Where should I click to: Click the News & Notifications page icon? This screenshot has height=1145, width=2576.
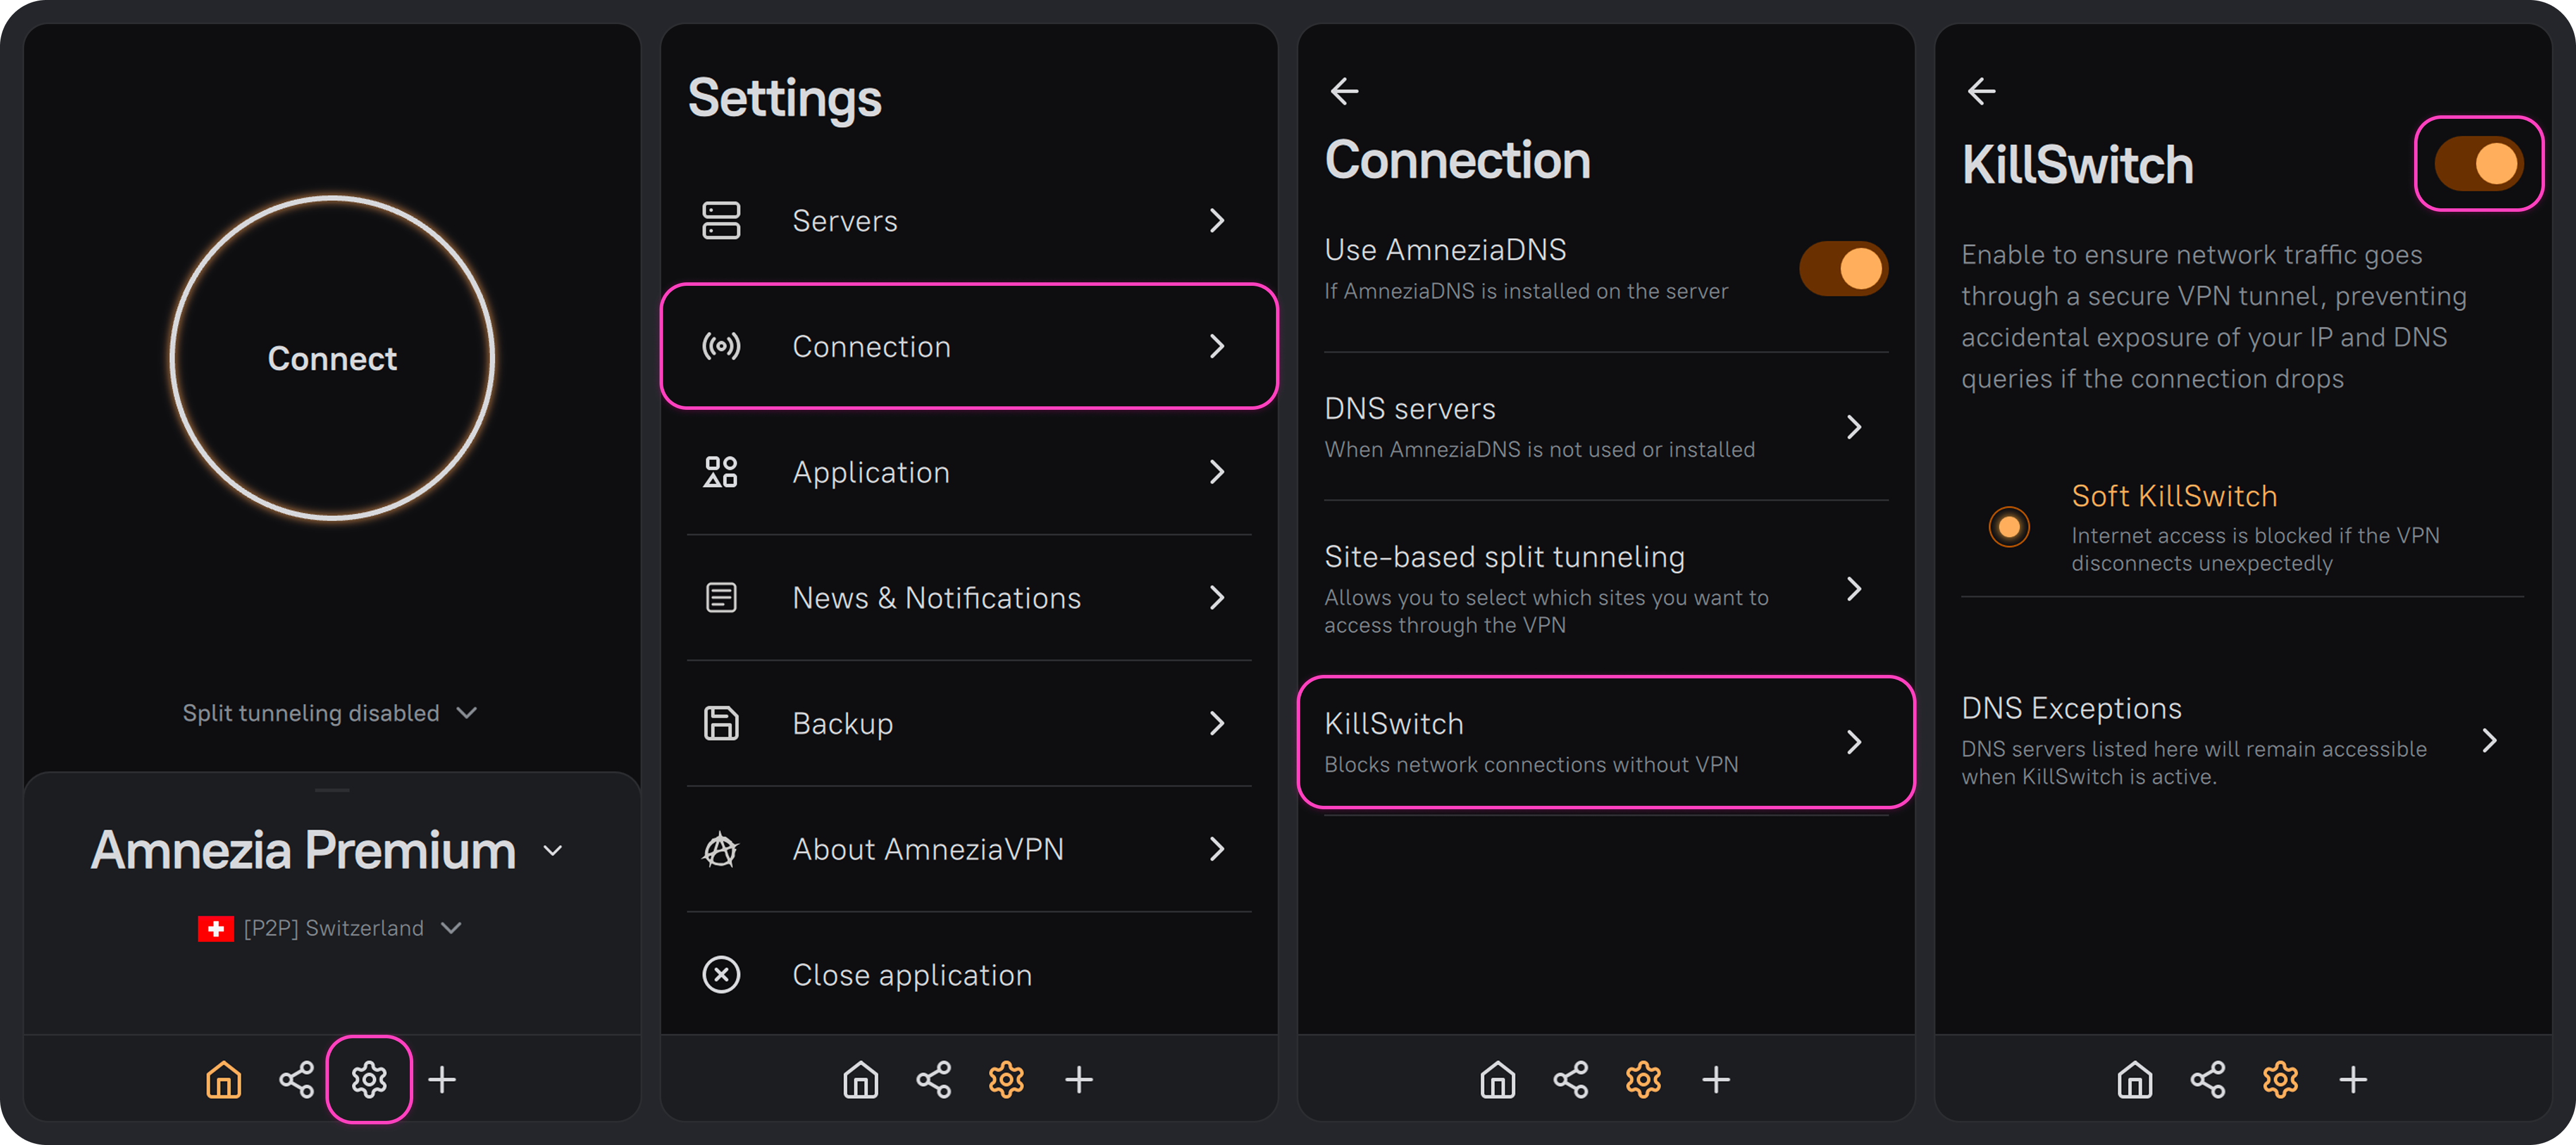pos(721,598)
